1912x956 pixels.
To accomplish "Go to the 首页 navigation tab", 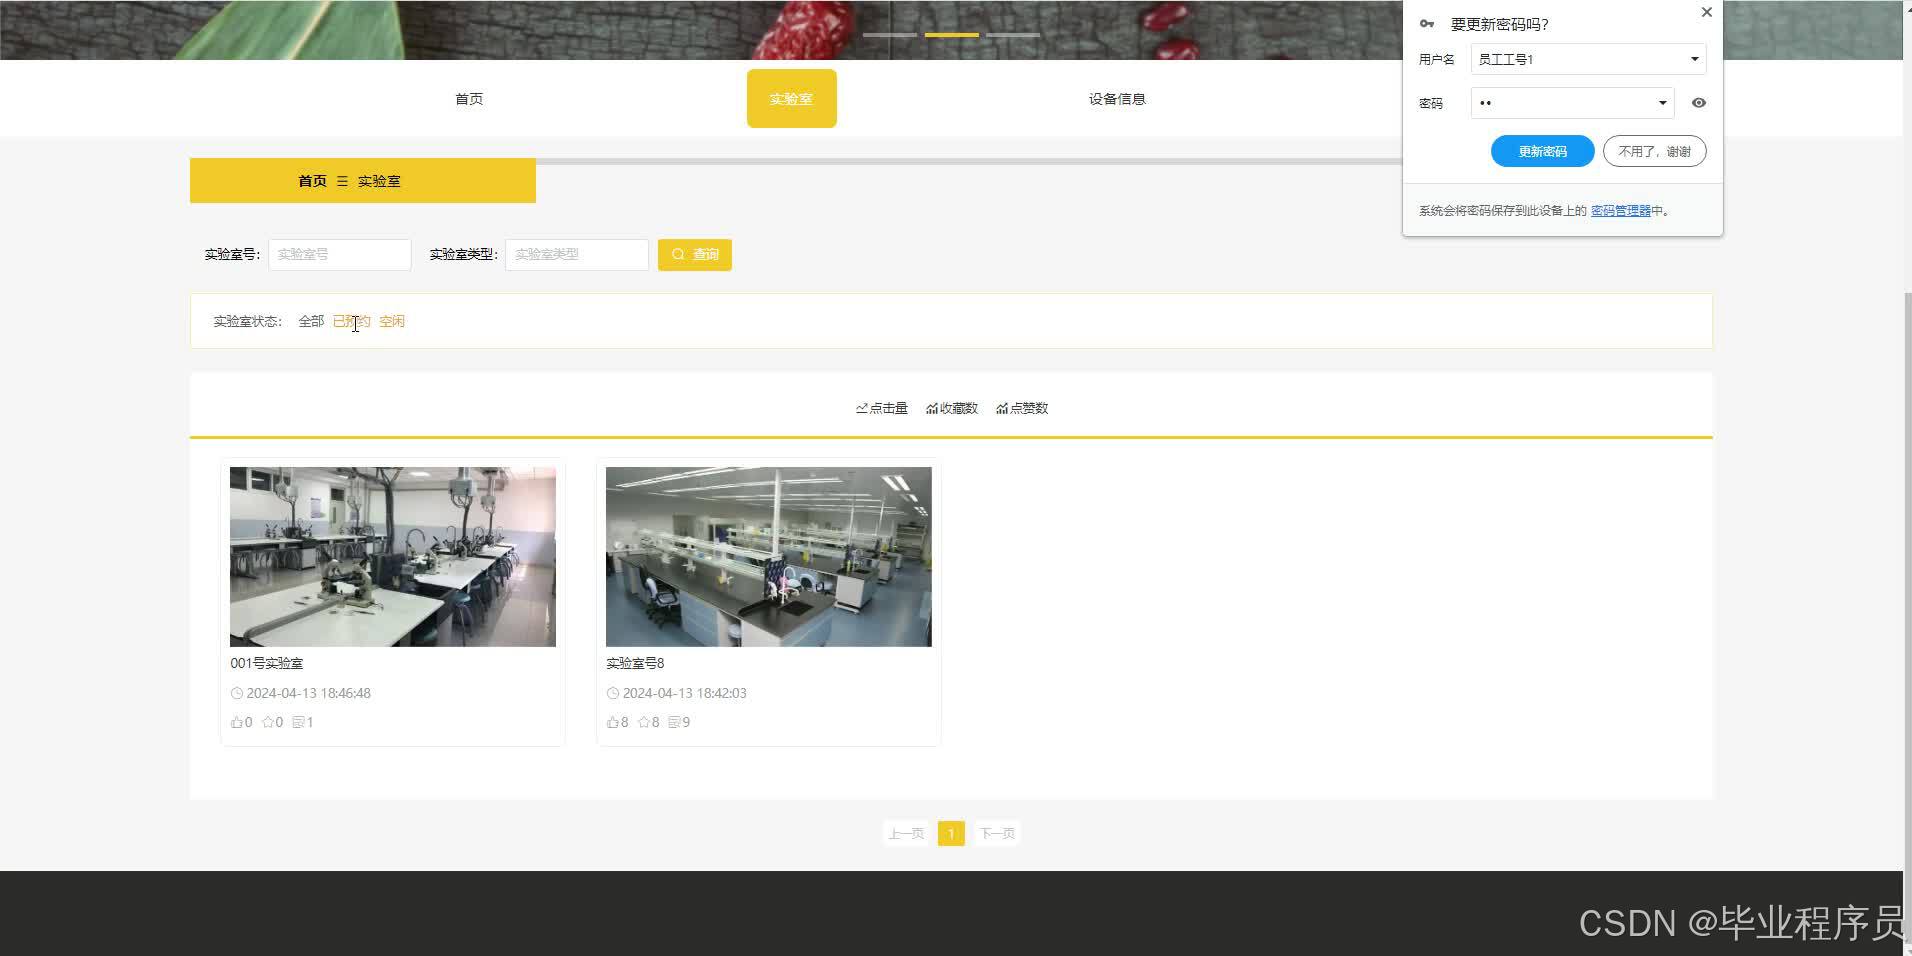I will pos(469,99).
